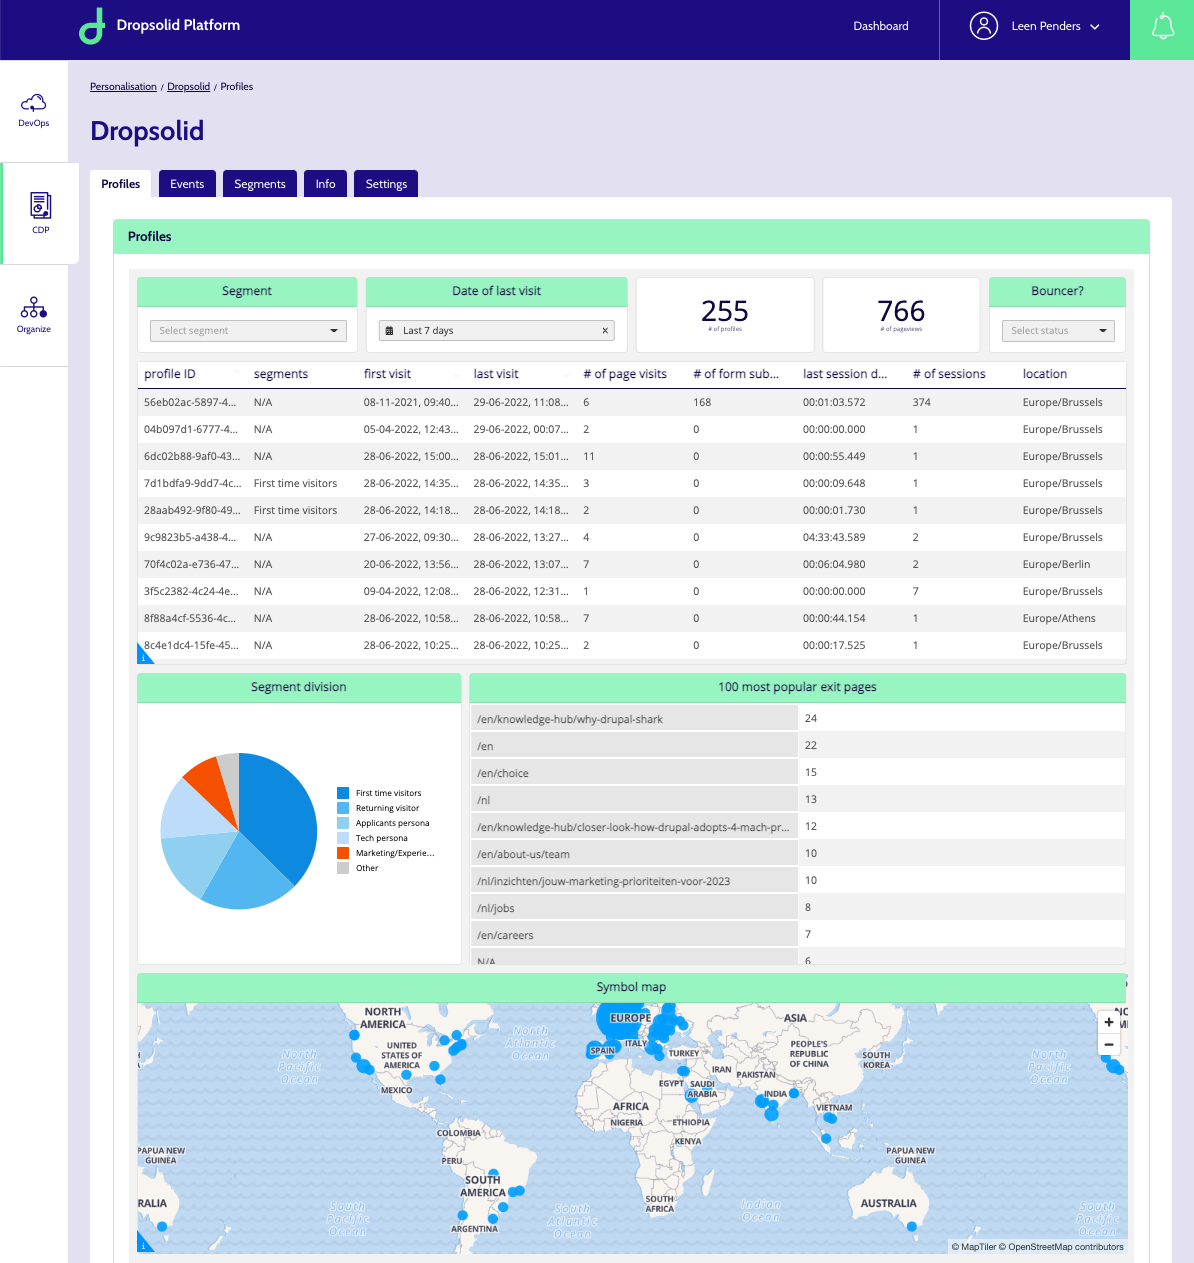Click the Tech persona legend swatch

(x=343, y=838)
